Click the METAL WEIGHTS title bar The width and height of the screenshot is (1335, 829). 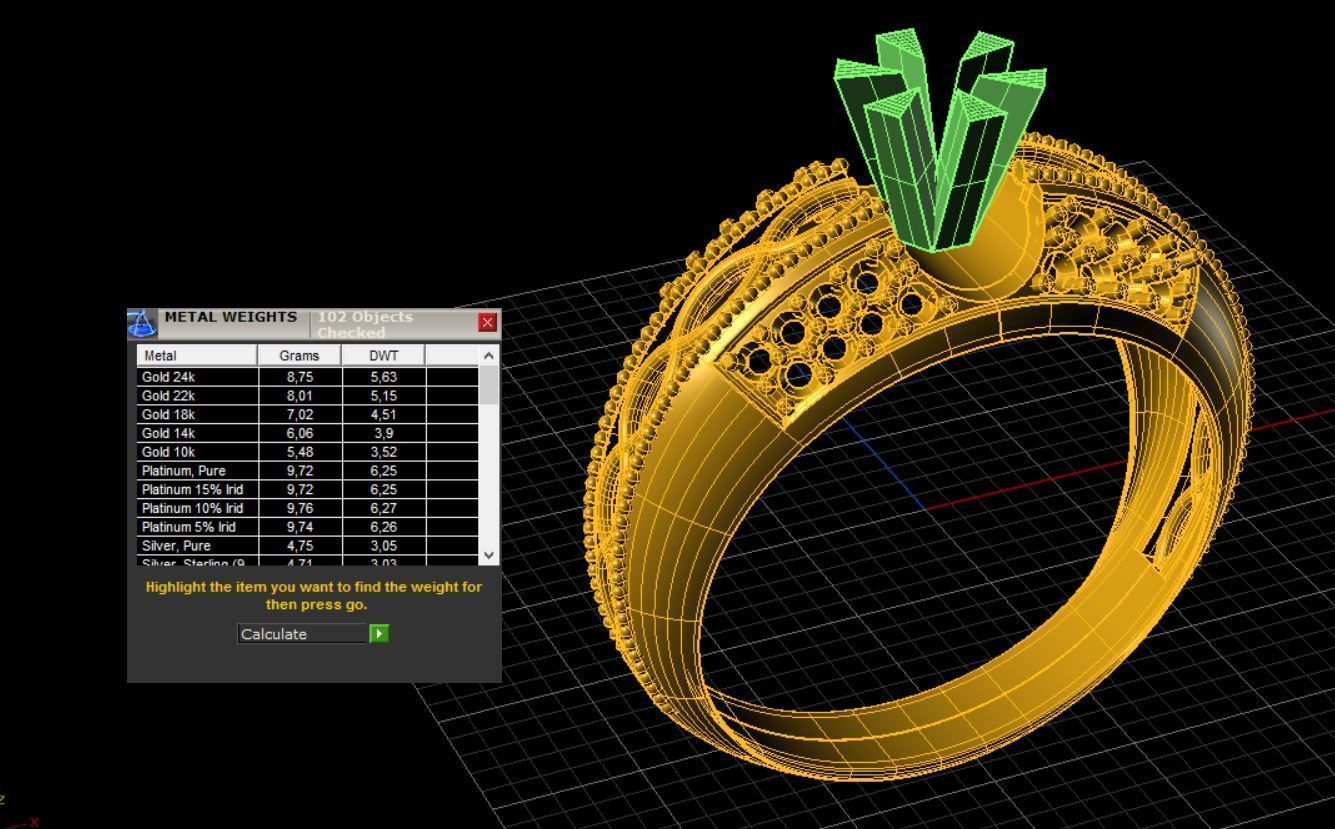coord(231,317)
